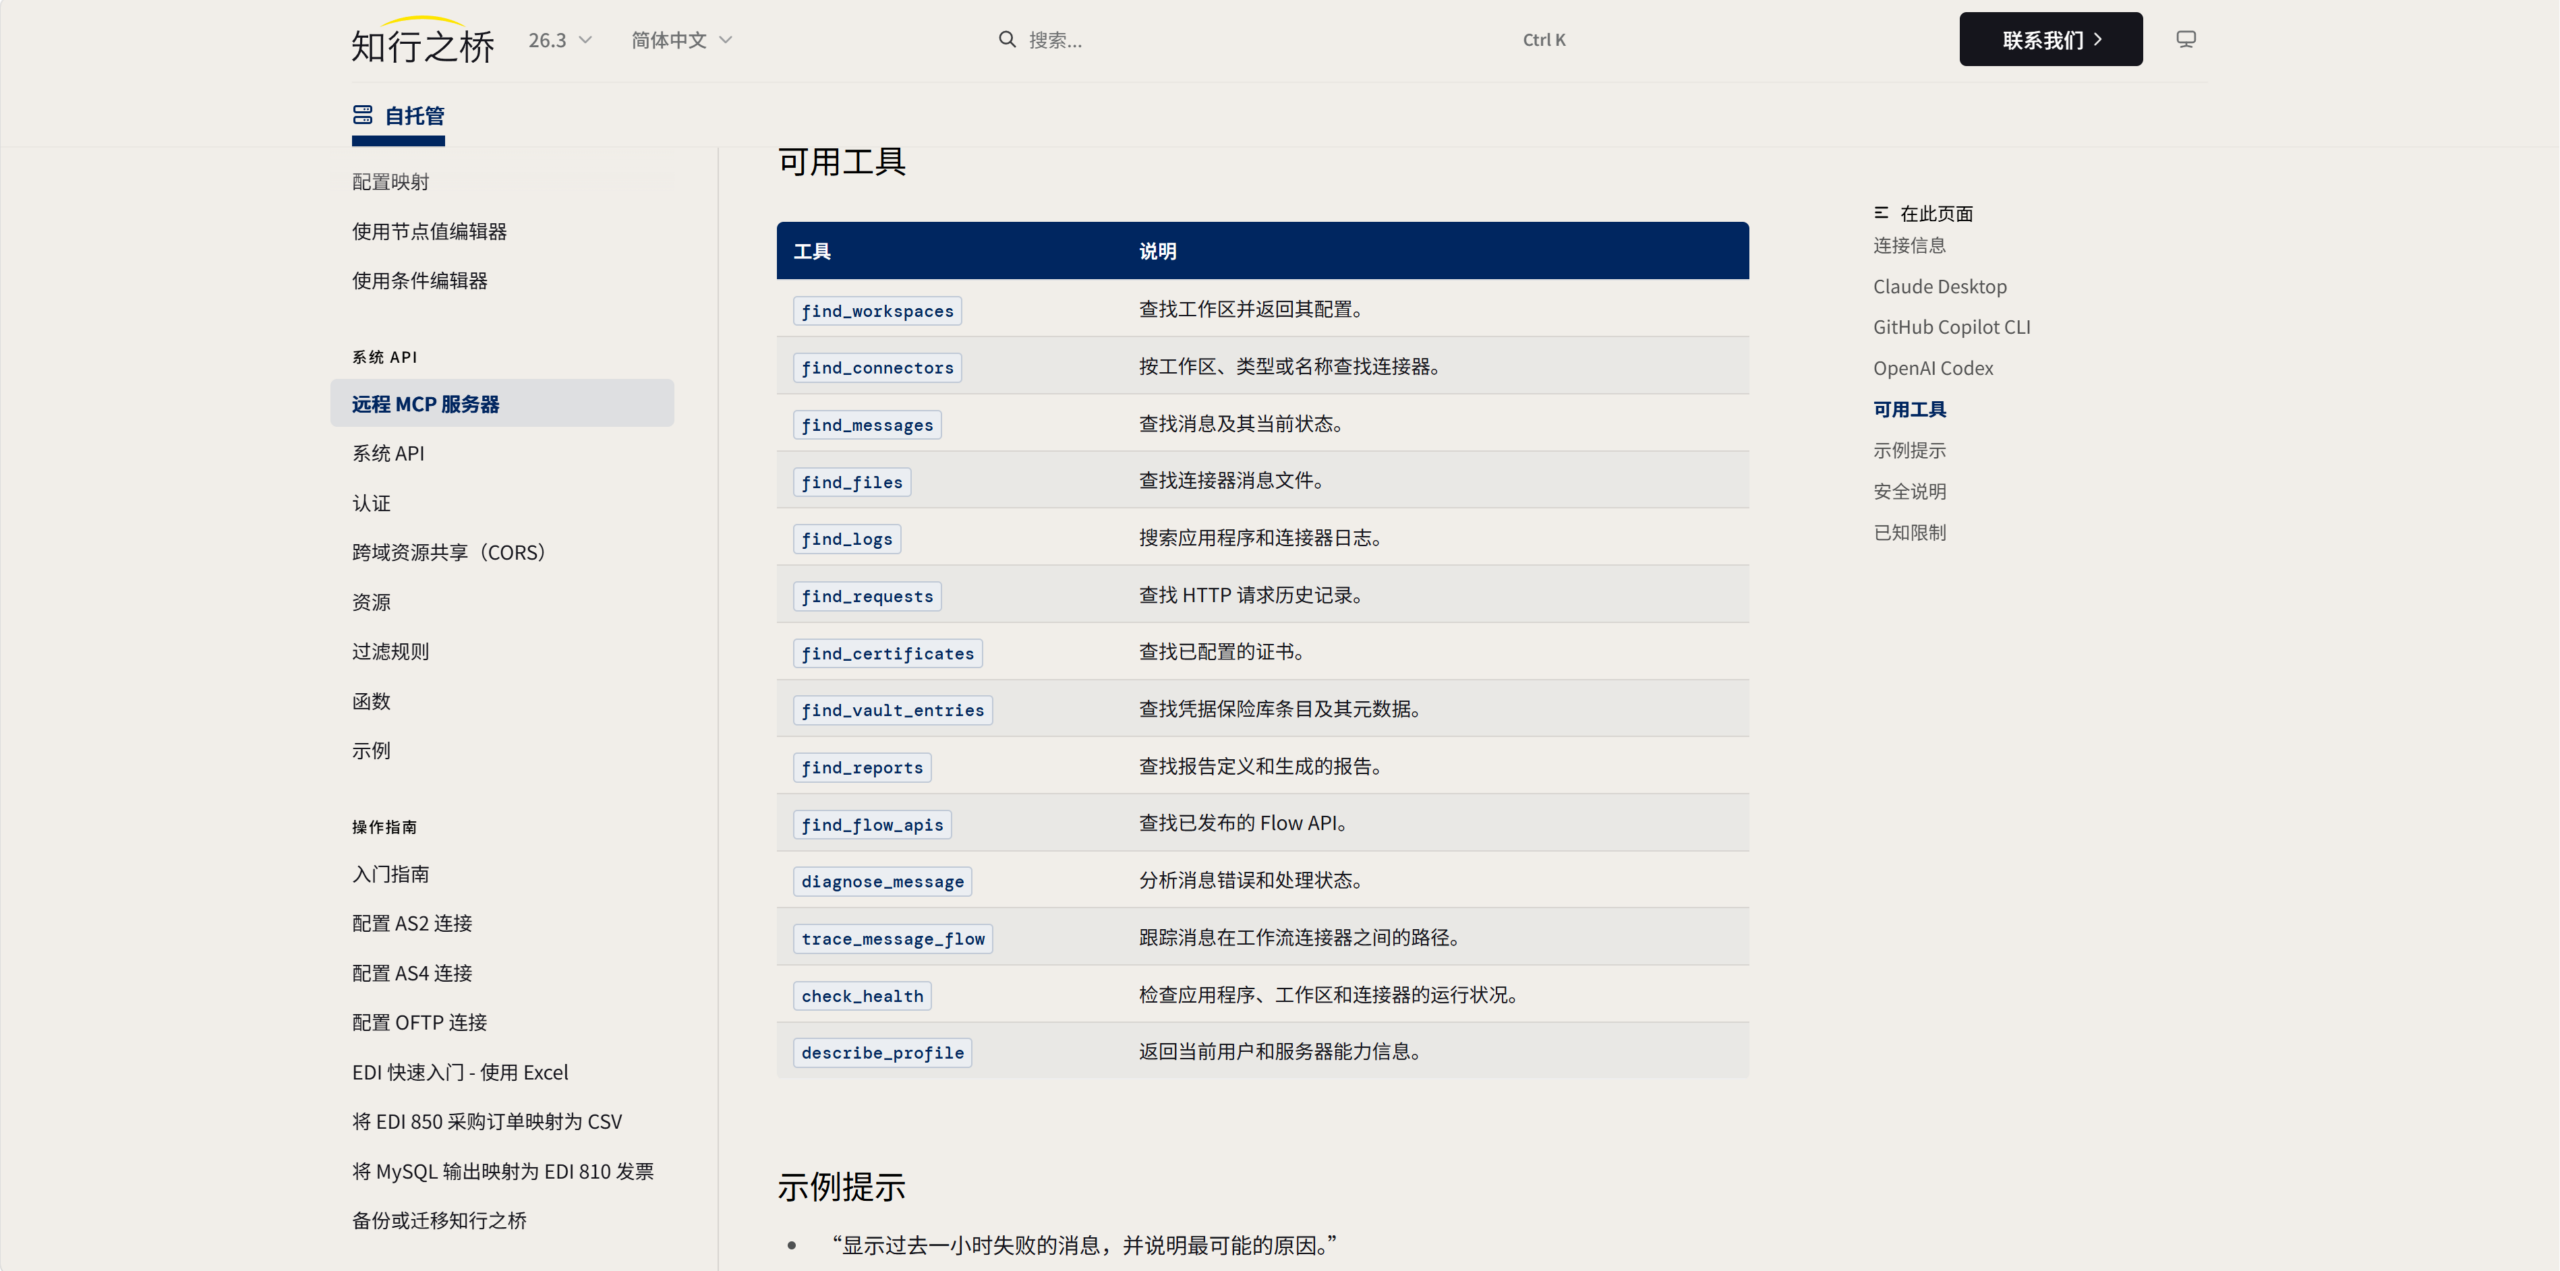Open 将 EDI 850 采购订单映射为 CSV

487,1121
